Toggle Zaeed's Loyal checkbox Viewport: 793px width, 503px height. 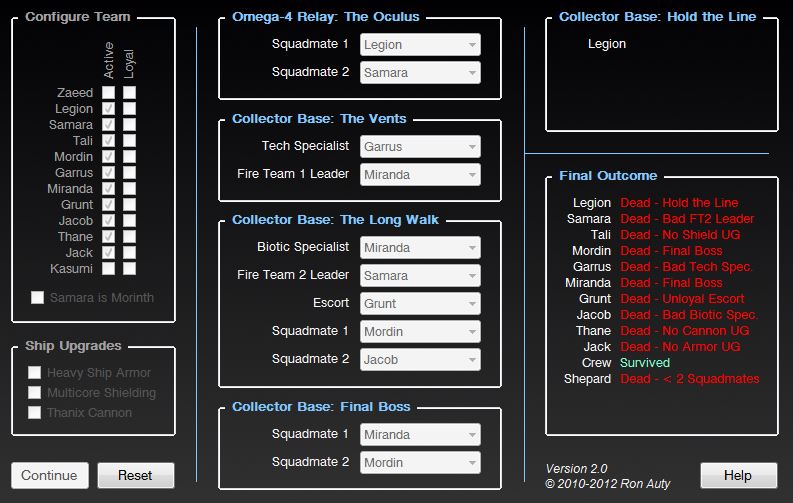coord(129,93)
